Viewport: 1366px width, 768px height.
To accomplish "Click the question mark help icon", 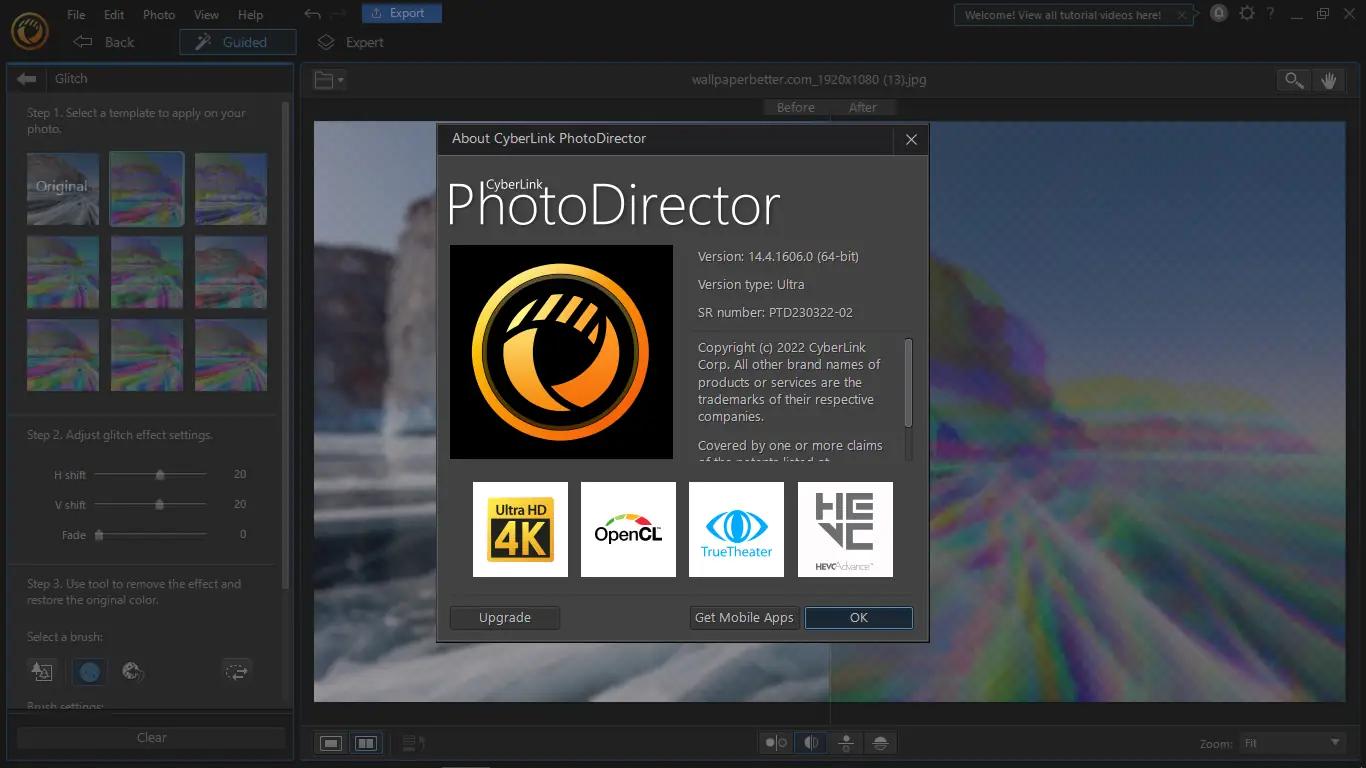I will pos(1271,14).
